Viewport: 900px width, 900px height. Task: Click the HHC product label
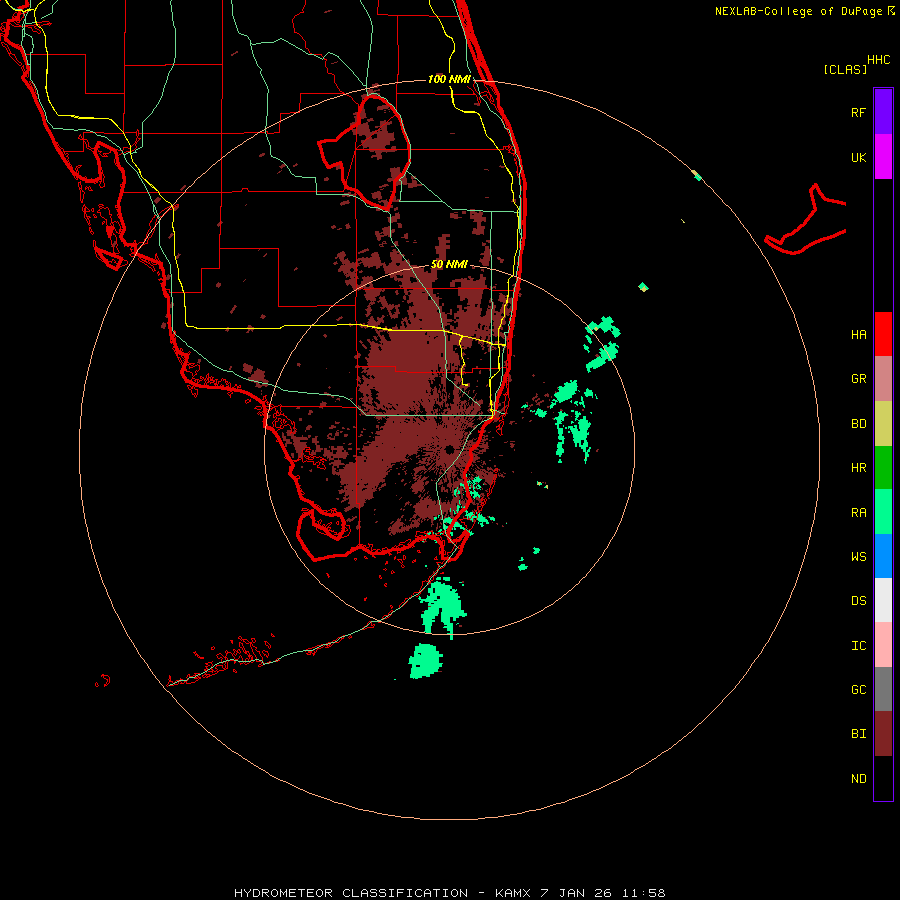(878, 60)
